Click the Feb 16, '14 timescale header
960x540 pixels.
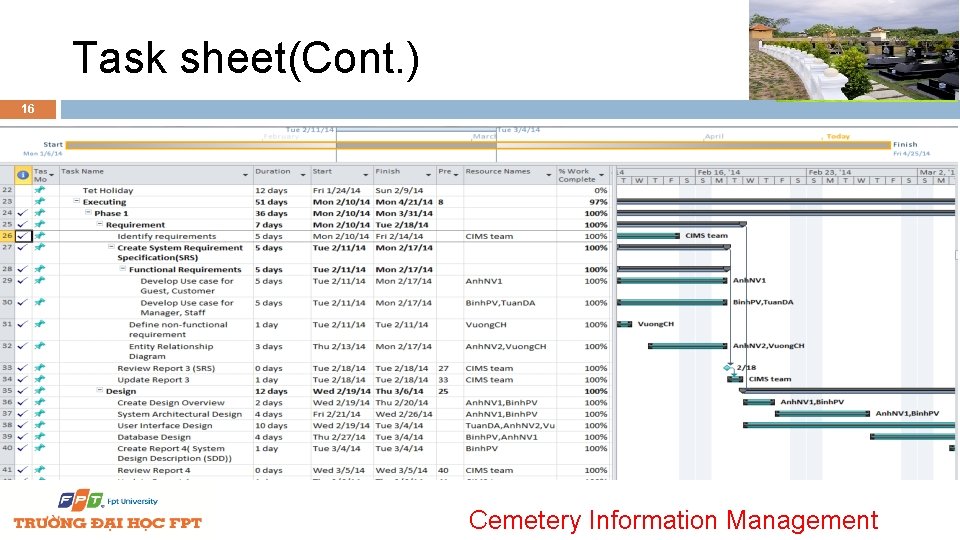[719, 172]
